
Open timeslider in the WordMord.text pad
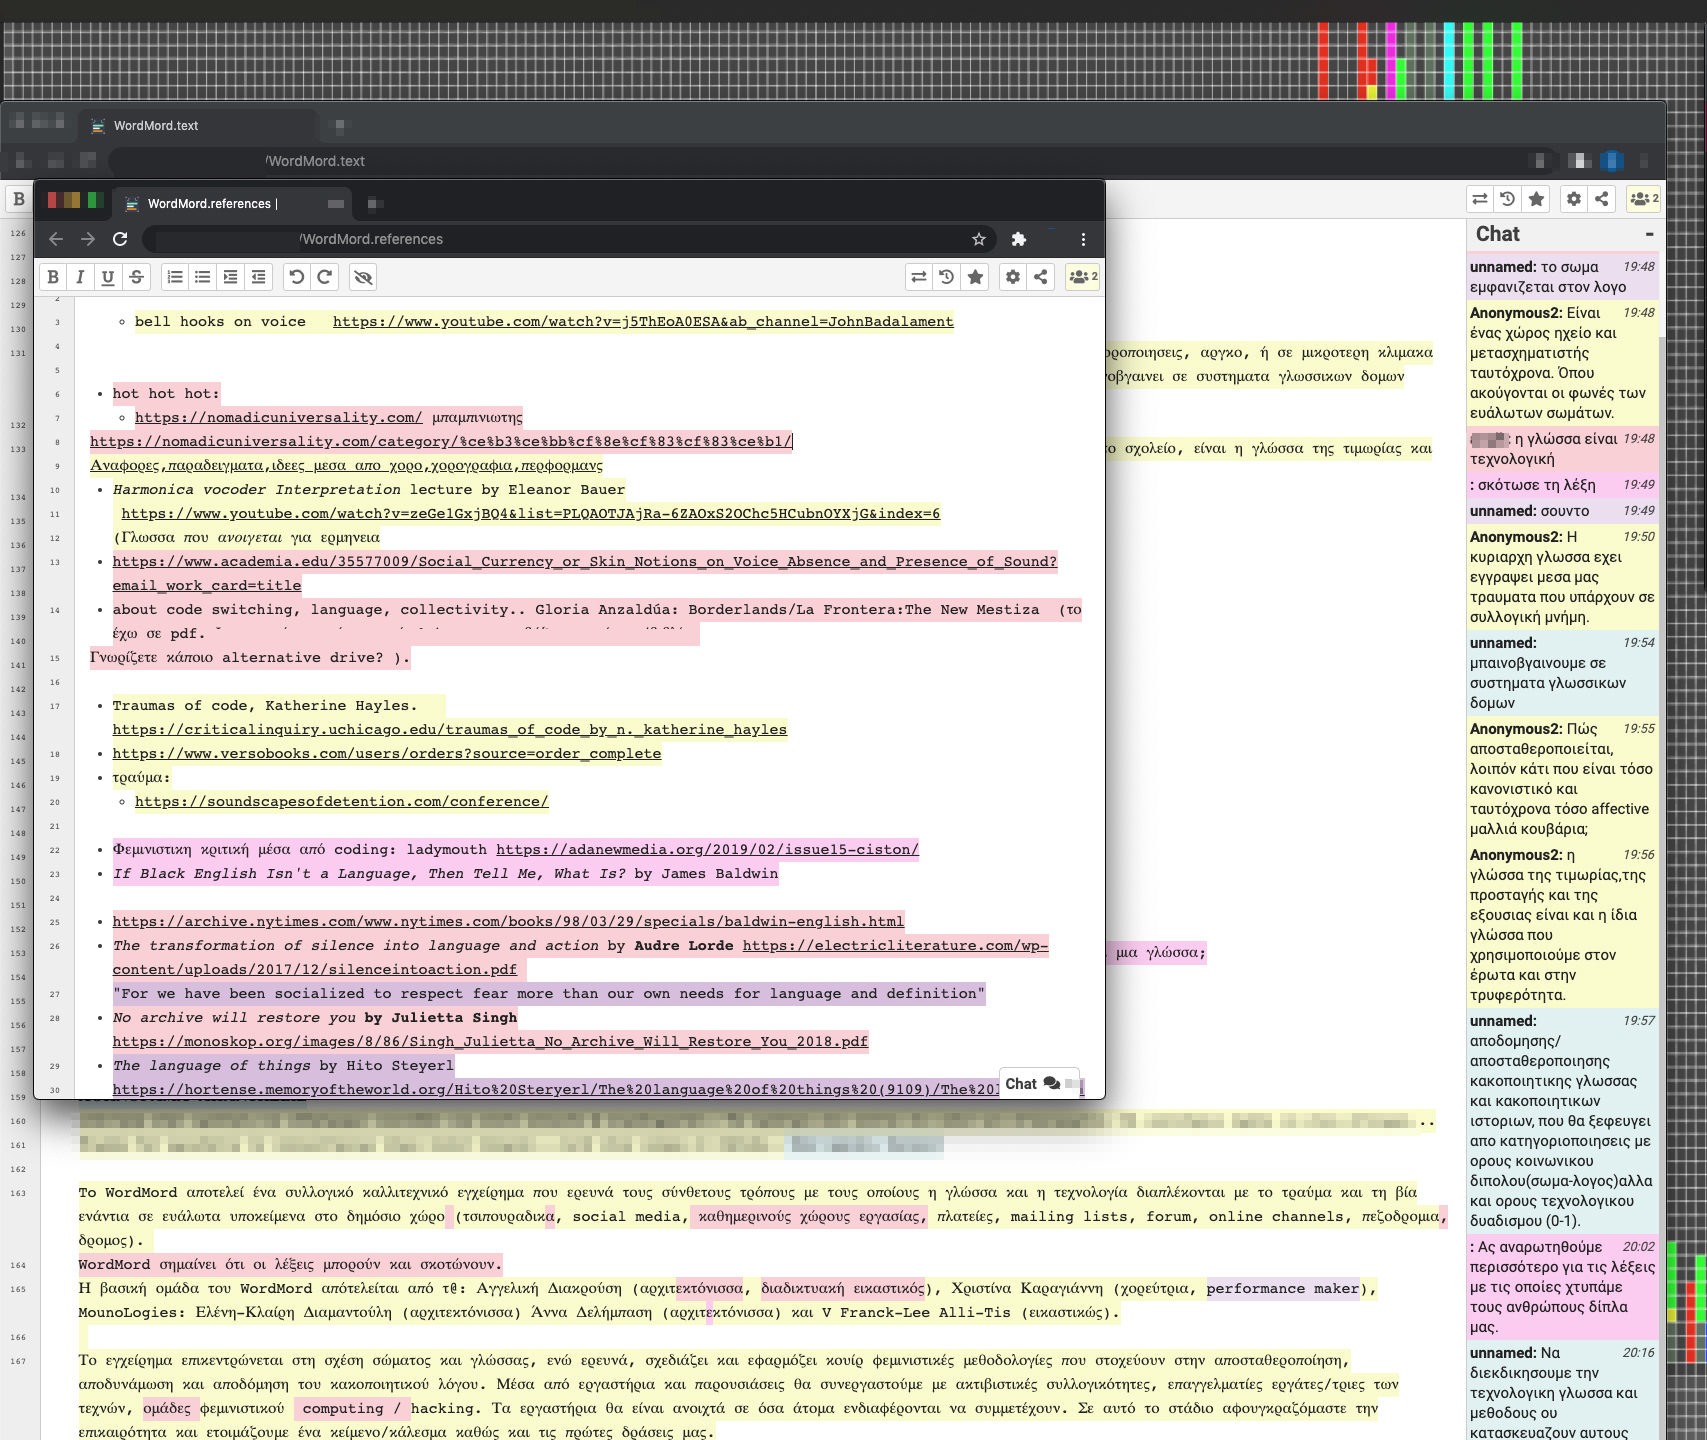coord(1508,199)
